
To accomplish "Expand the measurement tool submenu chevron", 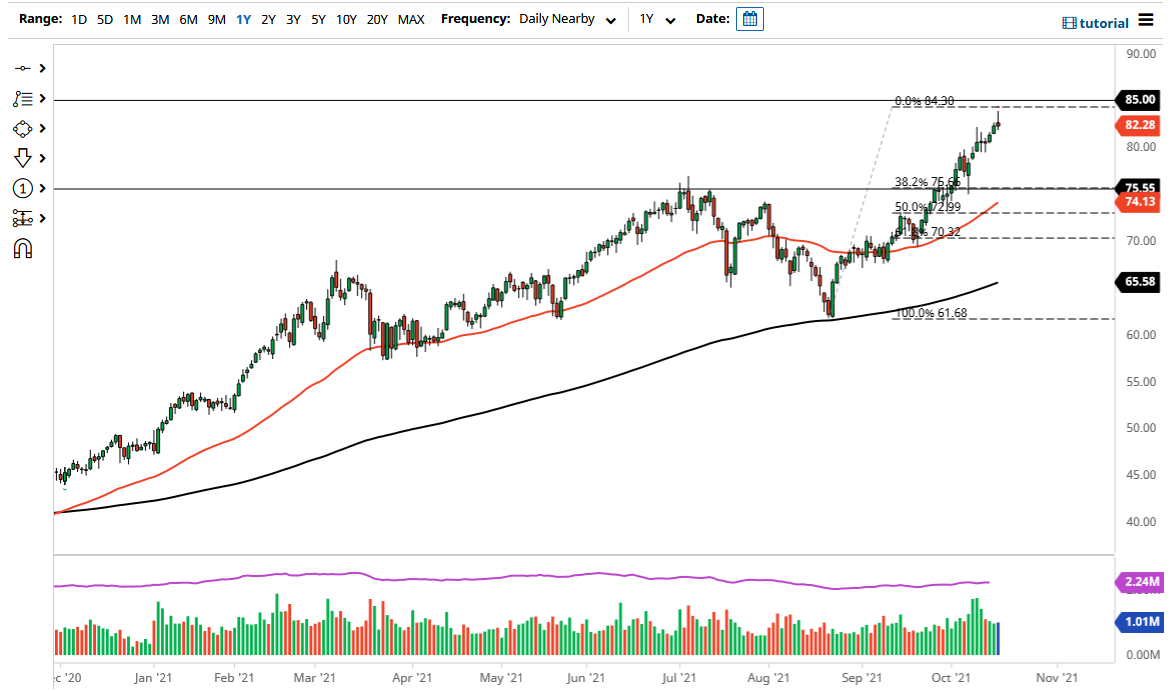I will point(43,218).
